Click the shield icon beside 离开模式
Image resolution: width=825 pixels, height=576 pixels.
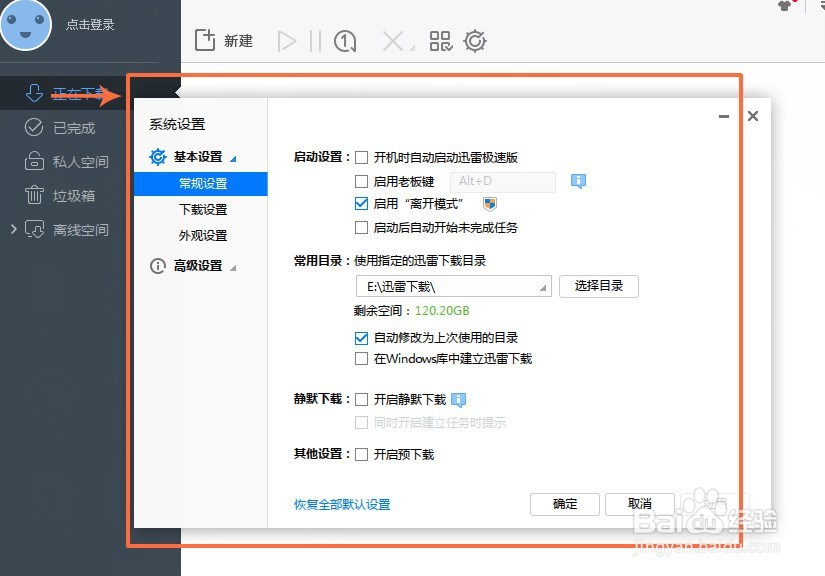[490, 204]
